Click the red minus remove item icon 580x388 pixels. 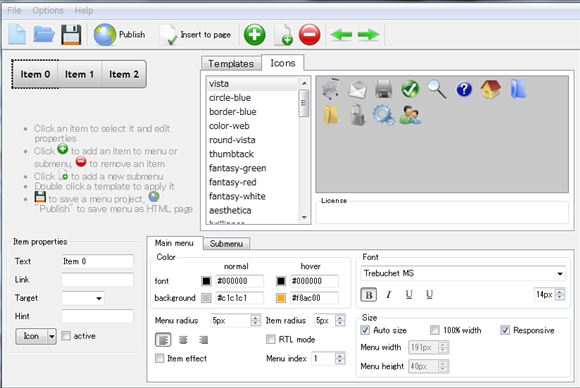pos(309,35)
